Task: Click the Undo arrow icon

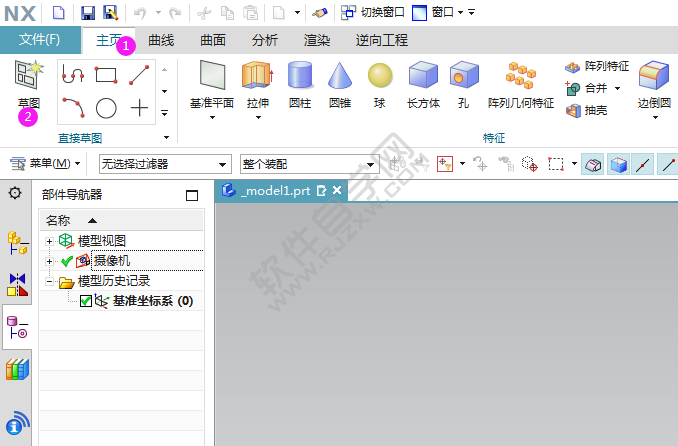Action: pos(140,13)
